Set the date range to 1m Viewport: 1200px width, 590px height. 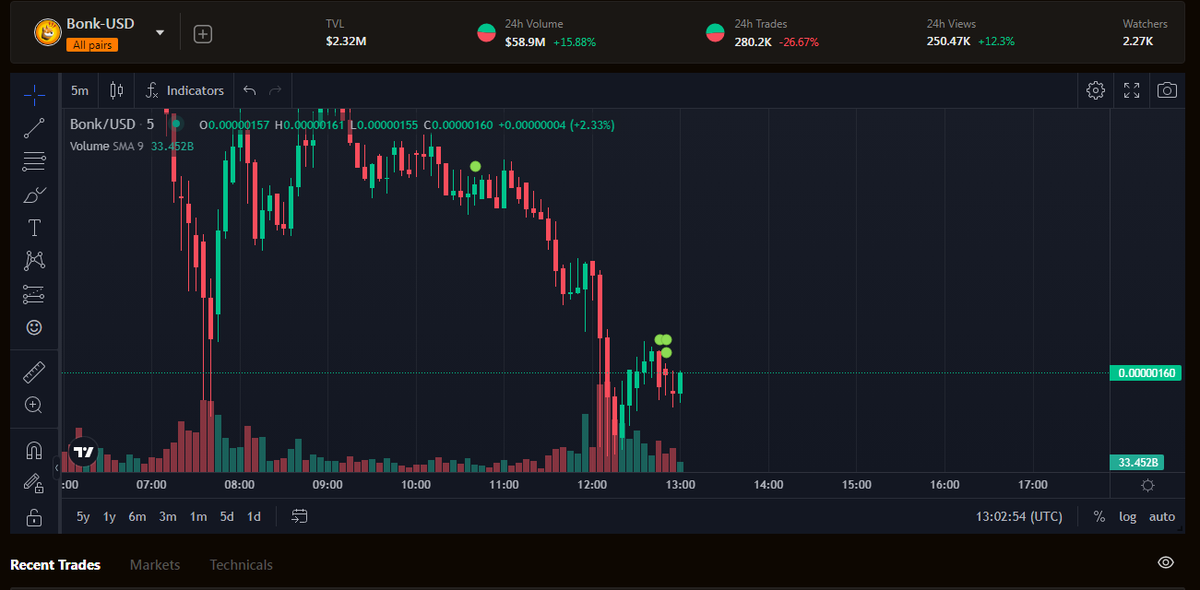(198, 517)
